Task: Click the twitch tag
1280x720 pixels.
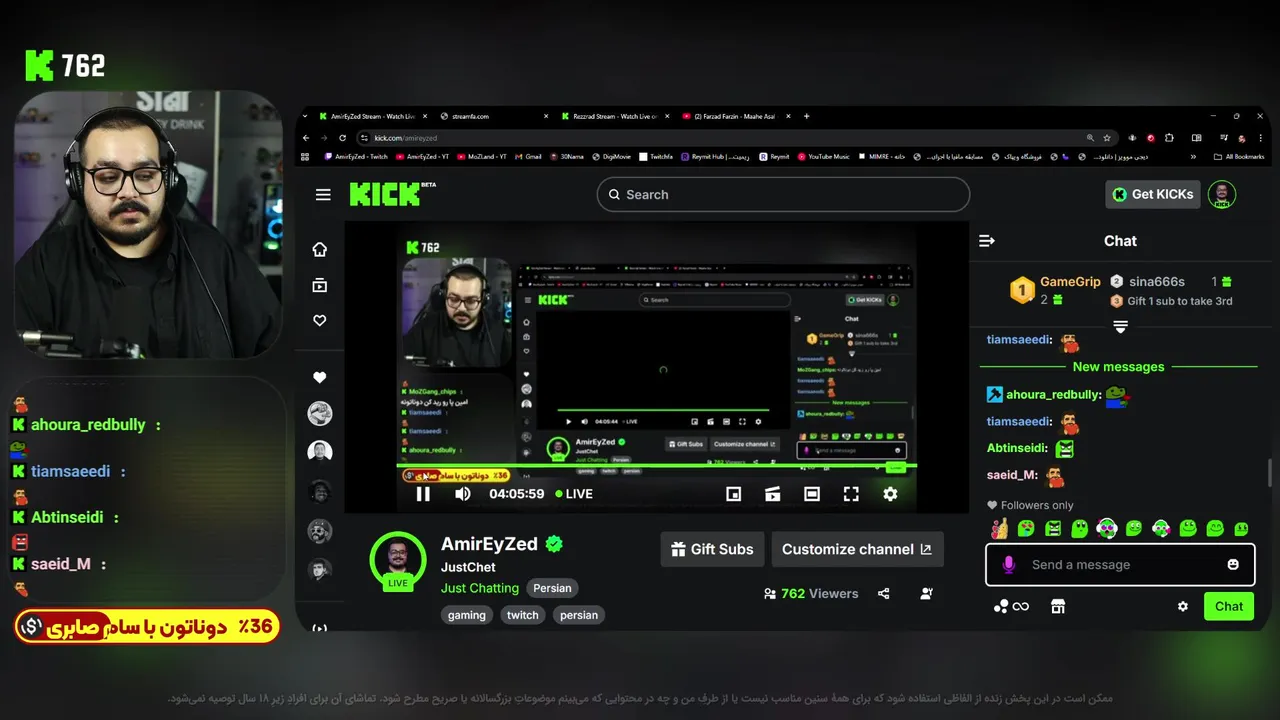Action: [522, 615]
